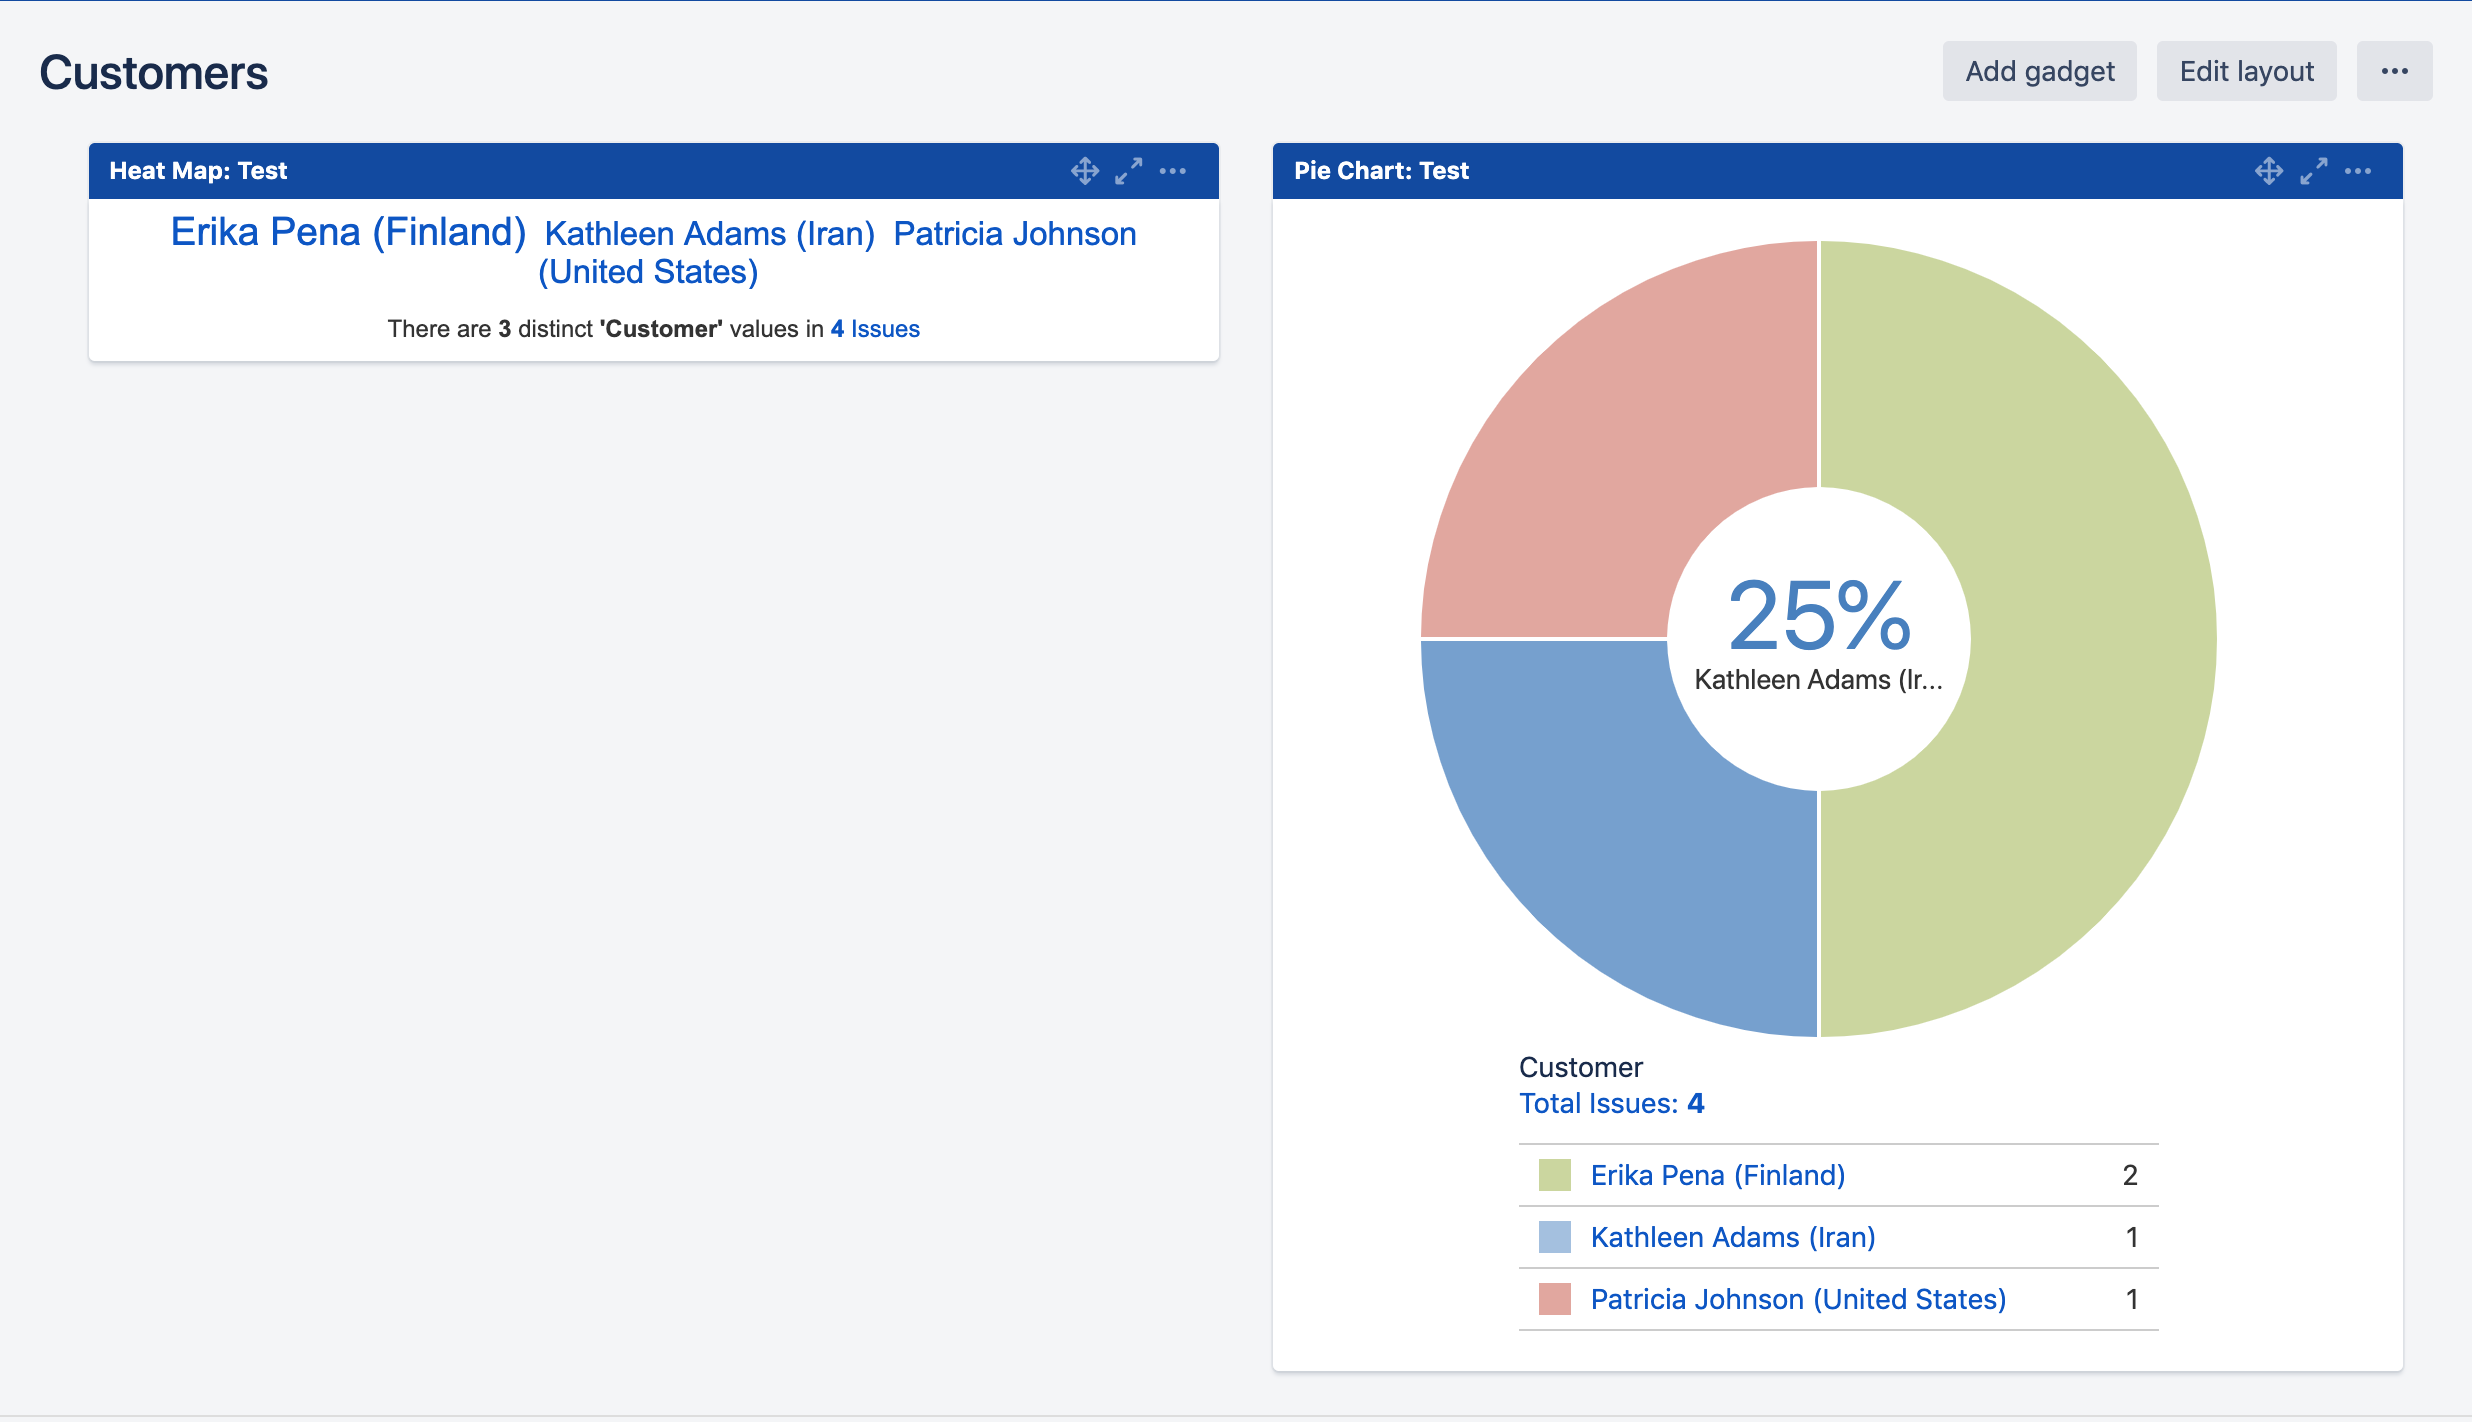Screen dimensions: 2472x1422
Task: Open Kathleen Adams (Iran) heat map link
Action: coord(709,234)
